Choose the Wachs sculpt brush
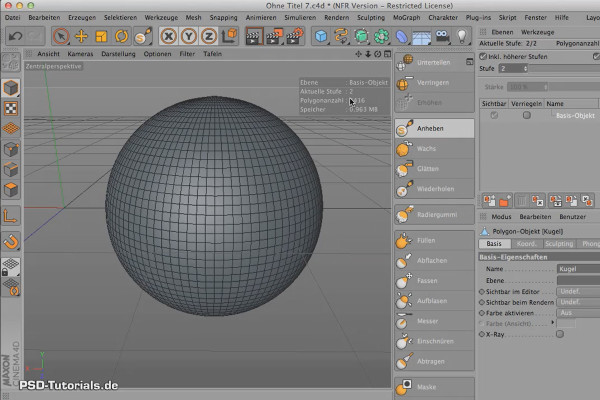Image resolution: width=600 pixels, height=400 pixels. click(x=434, y=149)
